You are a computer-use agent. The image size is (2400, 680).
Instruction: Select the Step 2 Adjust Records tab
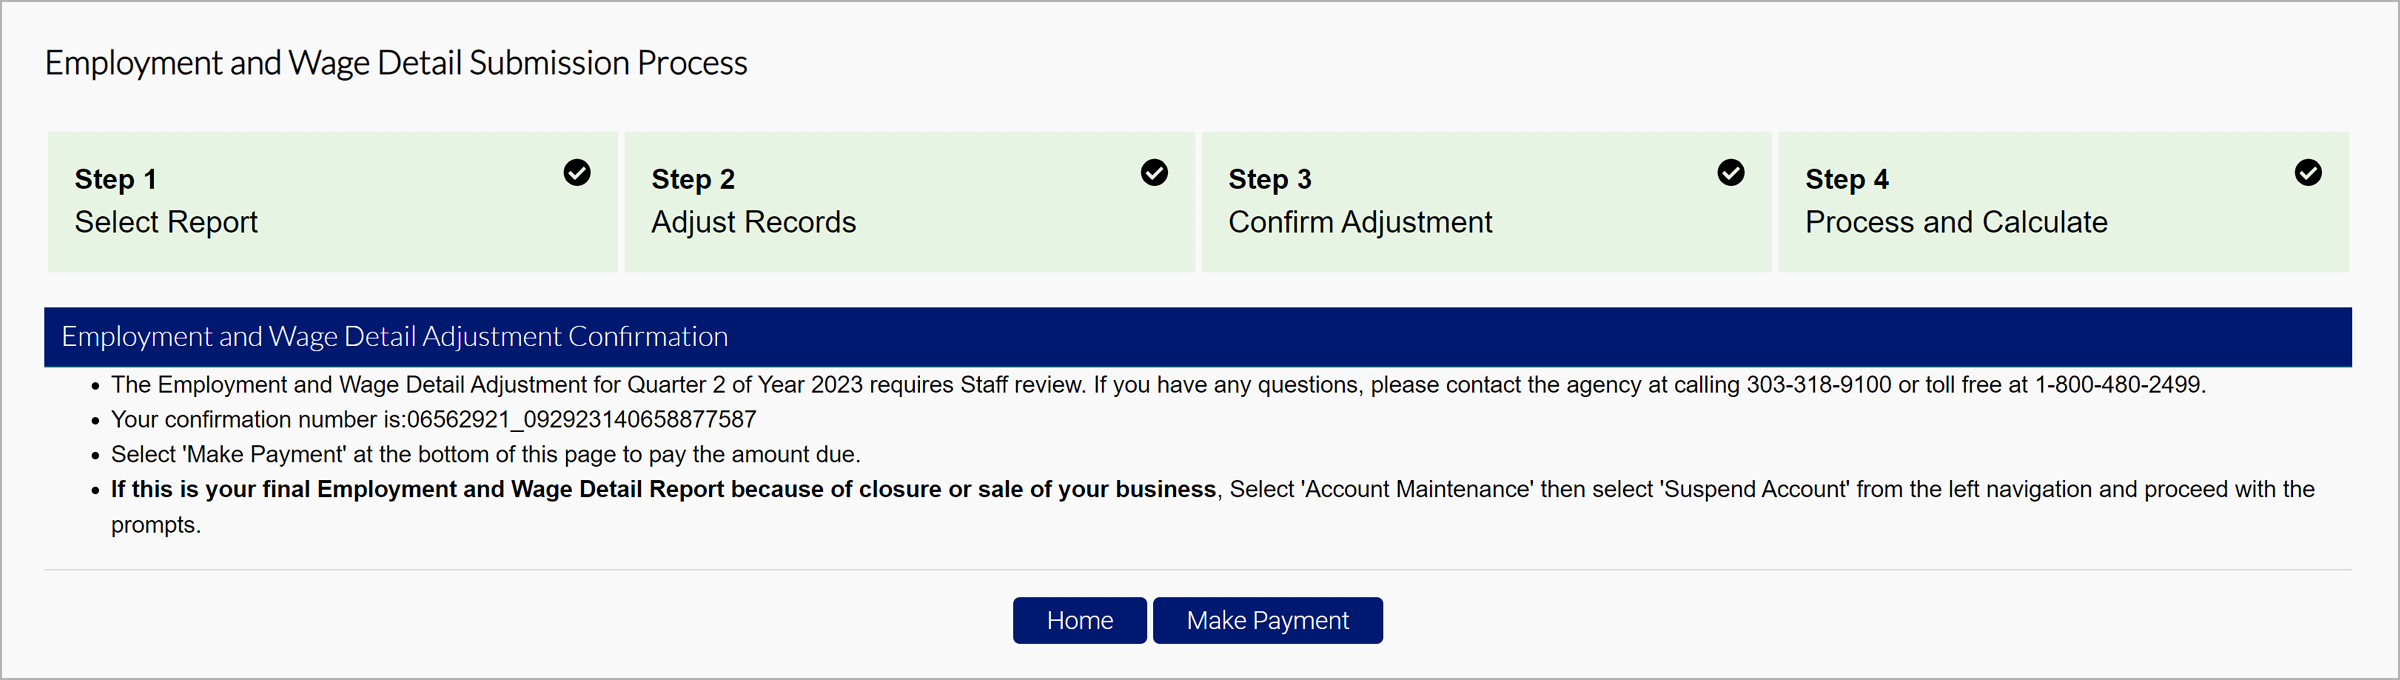909,202
